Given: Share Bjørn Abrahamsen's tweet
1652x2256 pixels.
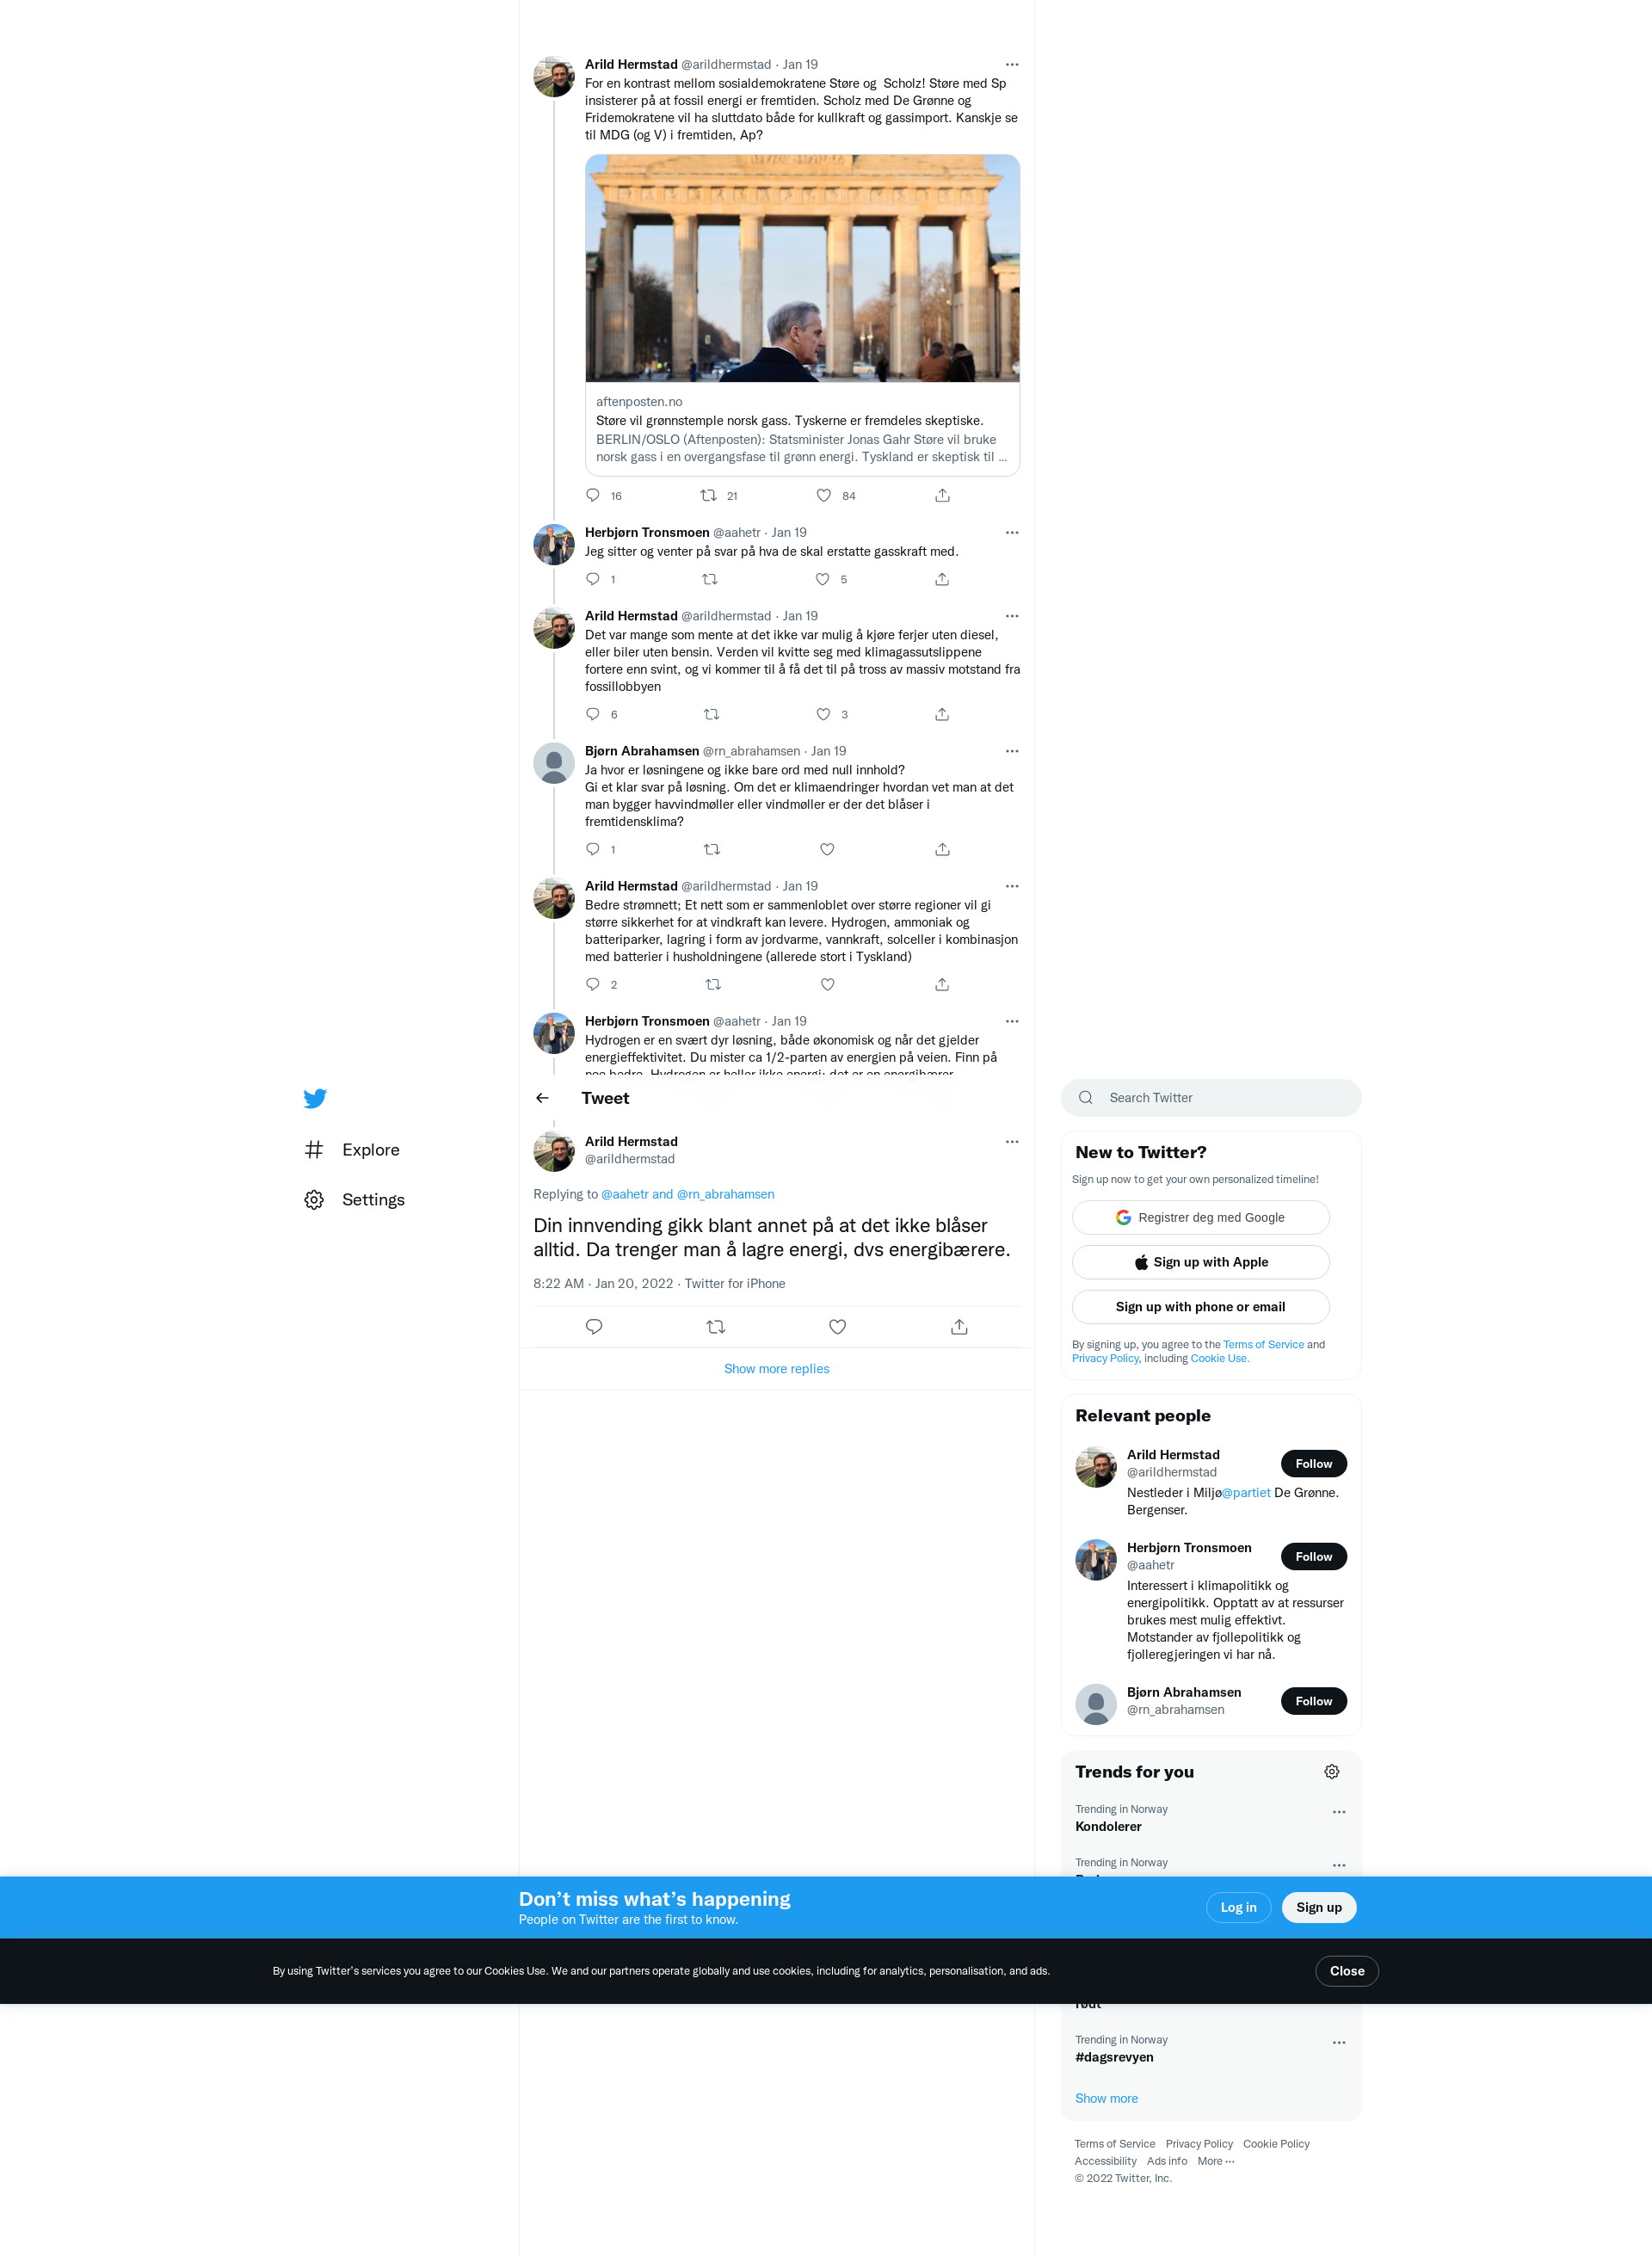Looking at the screenshot, I should [942, 849].
